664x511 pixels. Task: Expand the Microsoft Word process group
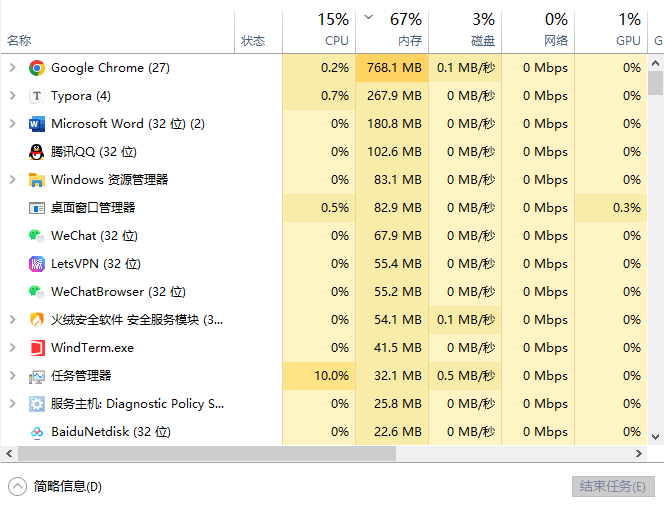pos(13,124)
